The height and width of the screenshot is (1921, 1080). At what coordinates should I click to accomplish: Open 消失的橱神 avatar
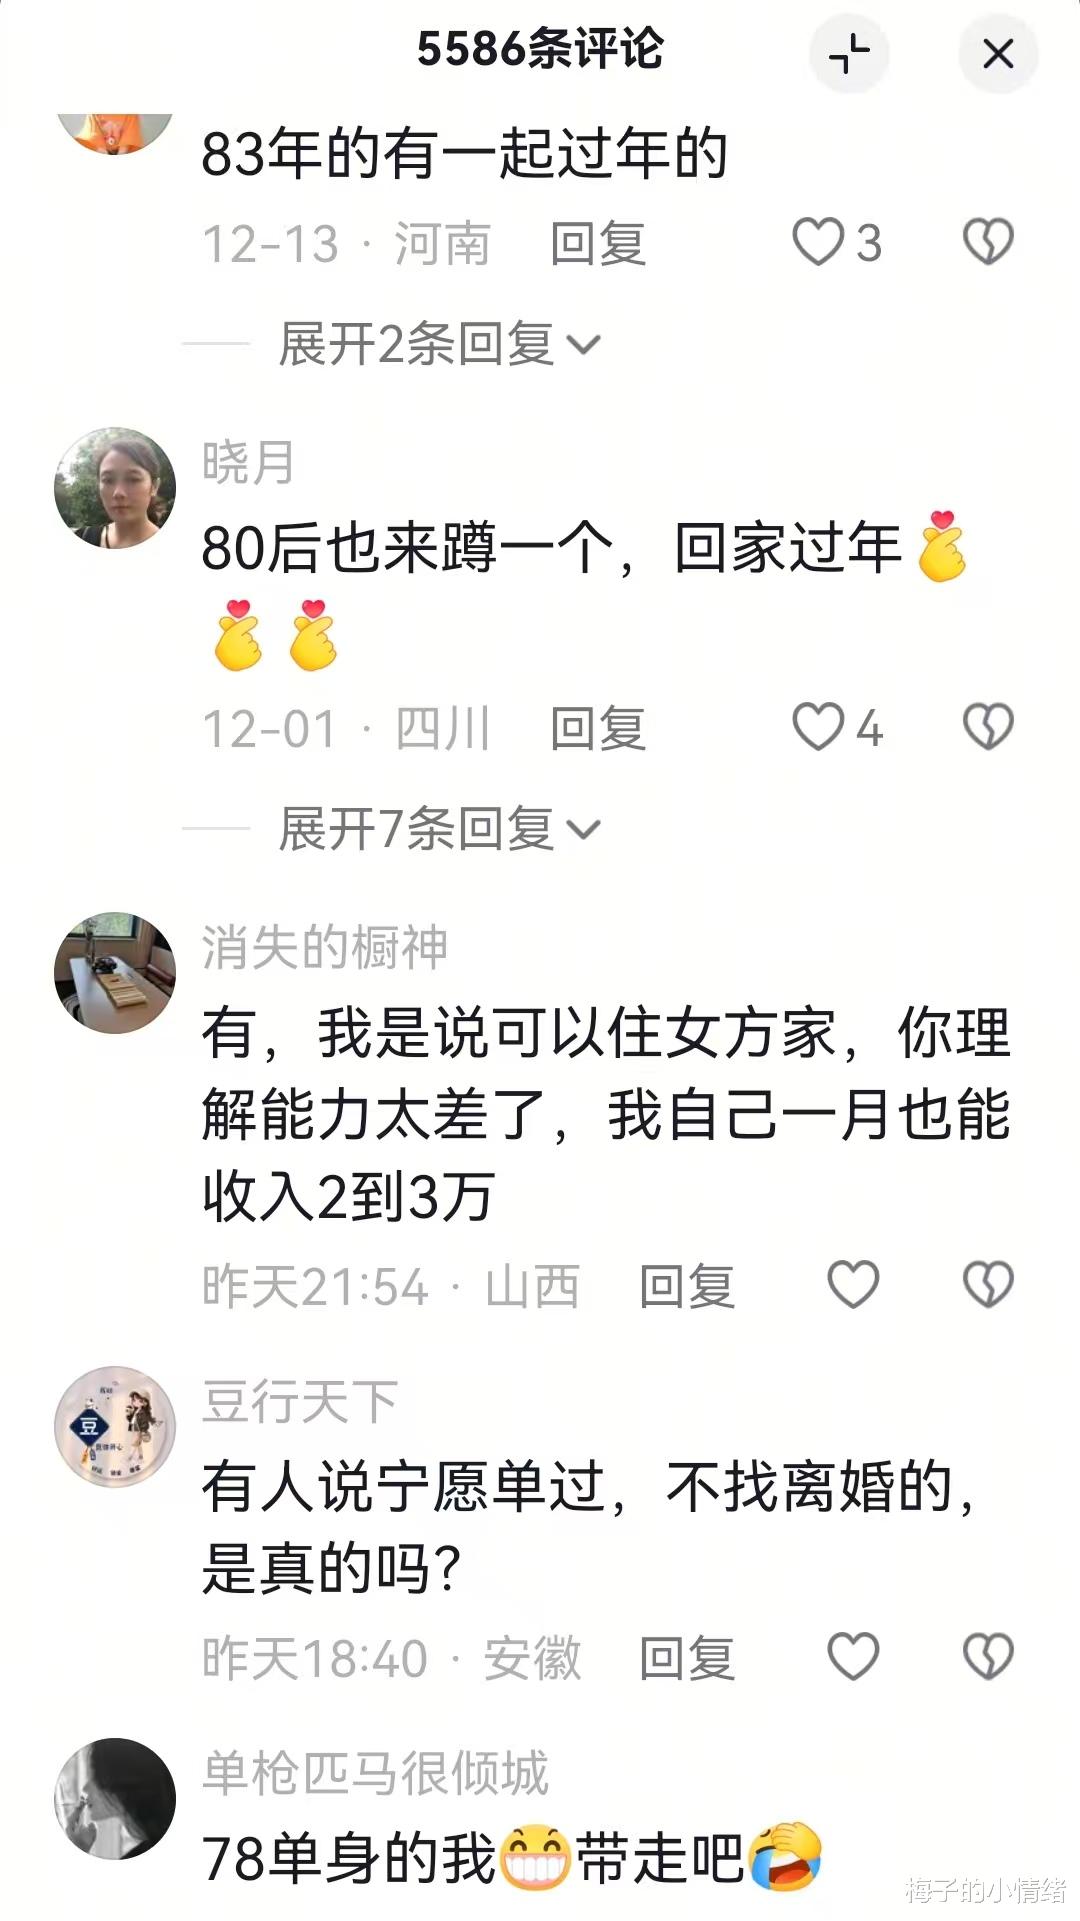[115, 973]
